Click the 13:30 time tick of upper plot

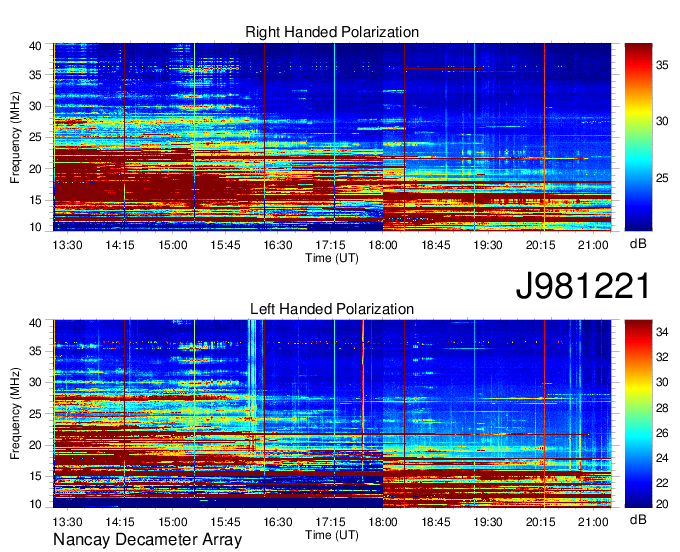pos(67,245)
